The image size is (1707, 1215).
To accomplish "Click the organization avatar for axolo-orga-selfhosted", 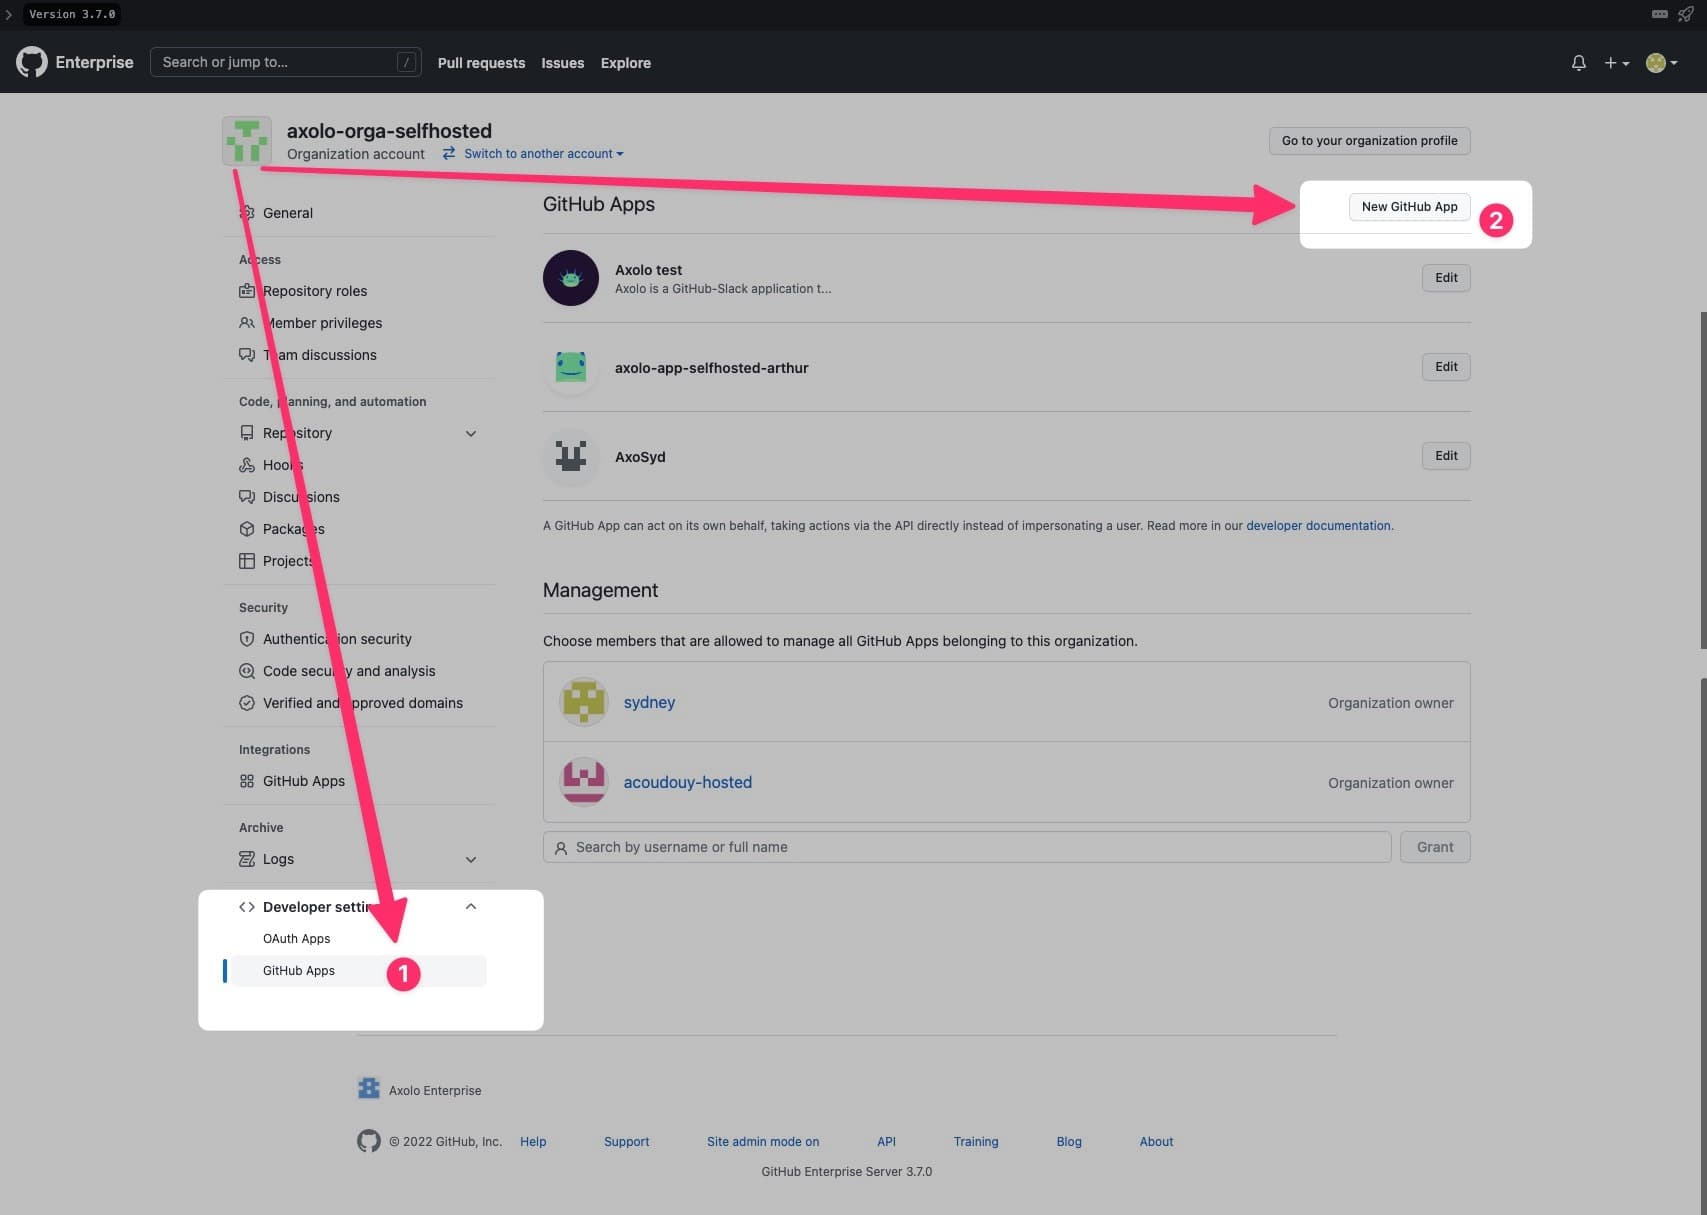I will (247, 141).
